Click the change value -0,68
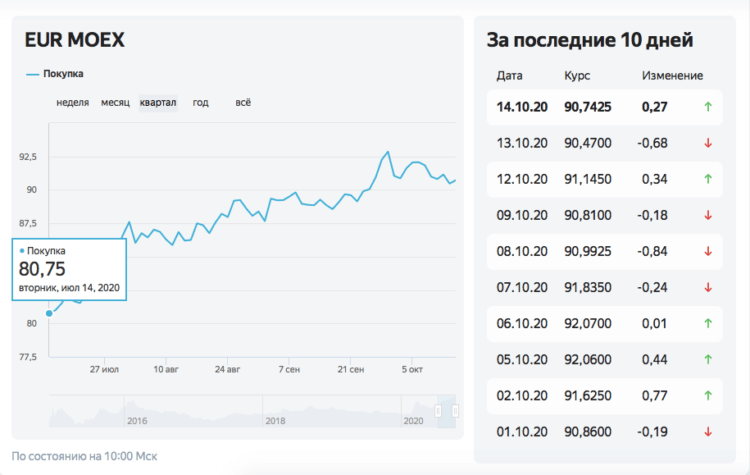This screenshot has width=750, height=475. pos(652,143)
